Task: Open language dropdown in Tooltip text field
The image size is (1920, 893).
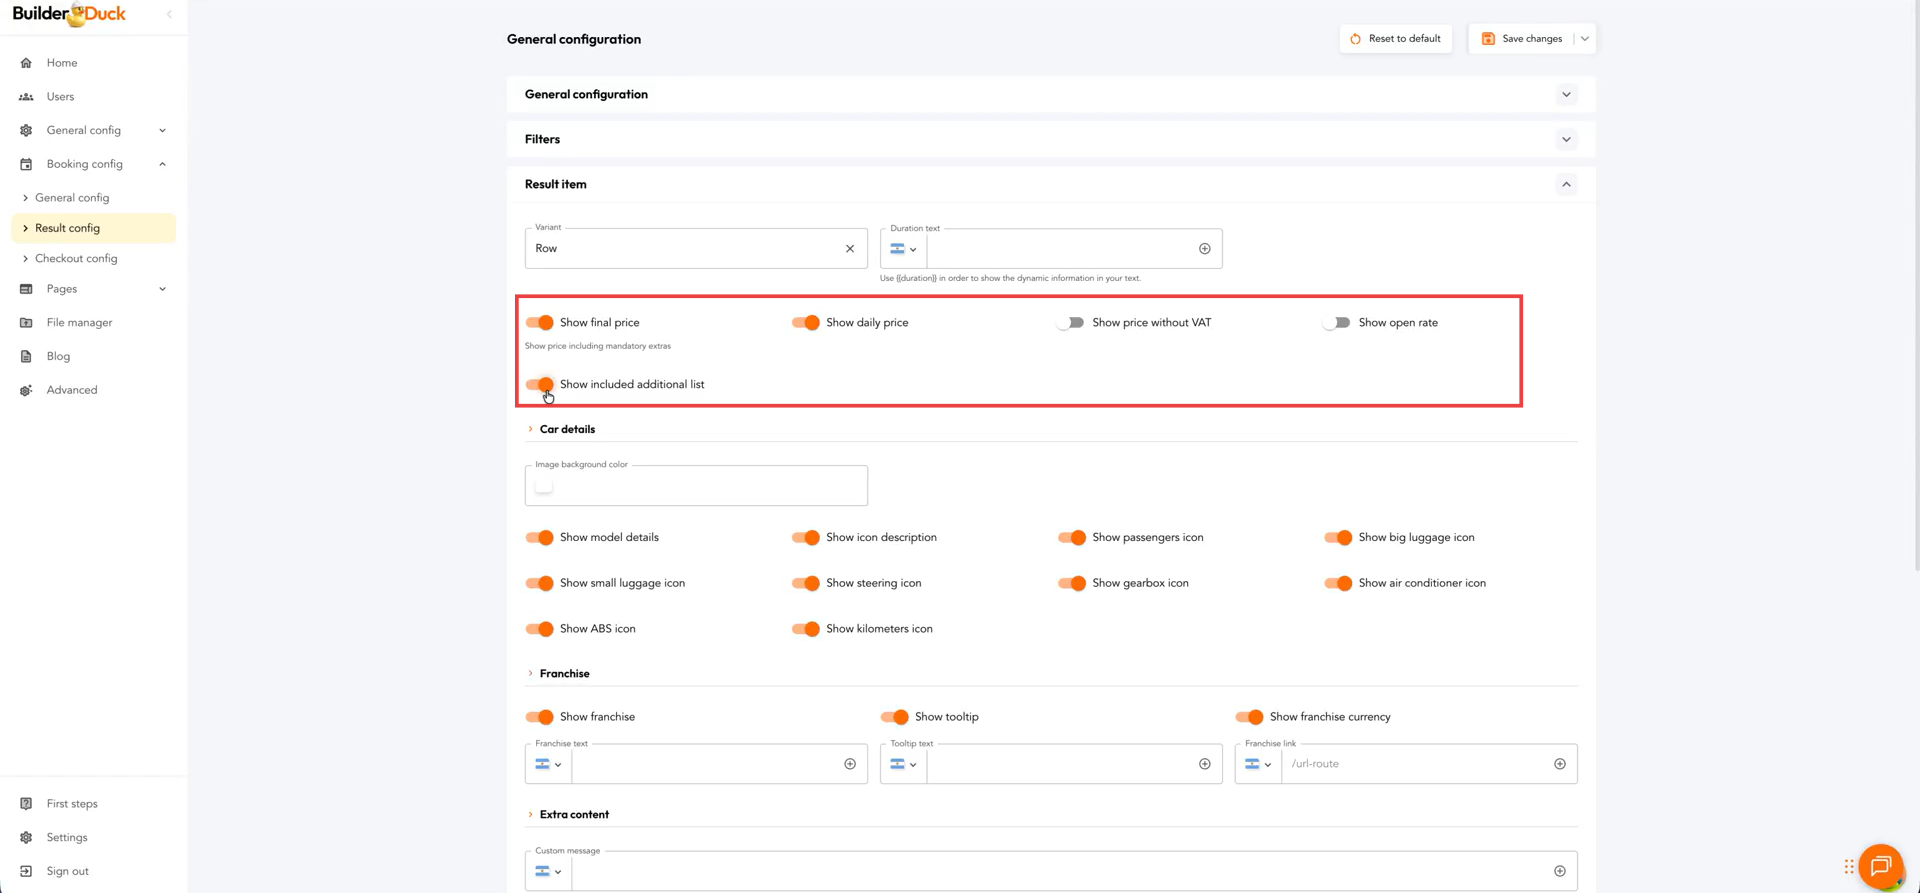Action: click(903, 764)
